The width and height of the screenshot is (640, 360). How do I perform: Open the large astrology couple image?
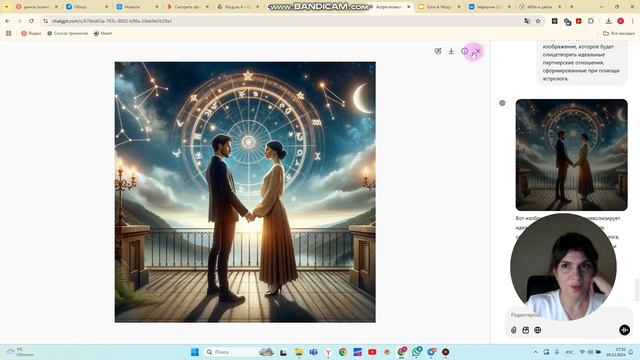pyautogui.click(x=245, y=192)
